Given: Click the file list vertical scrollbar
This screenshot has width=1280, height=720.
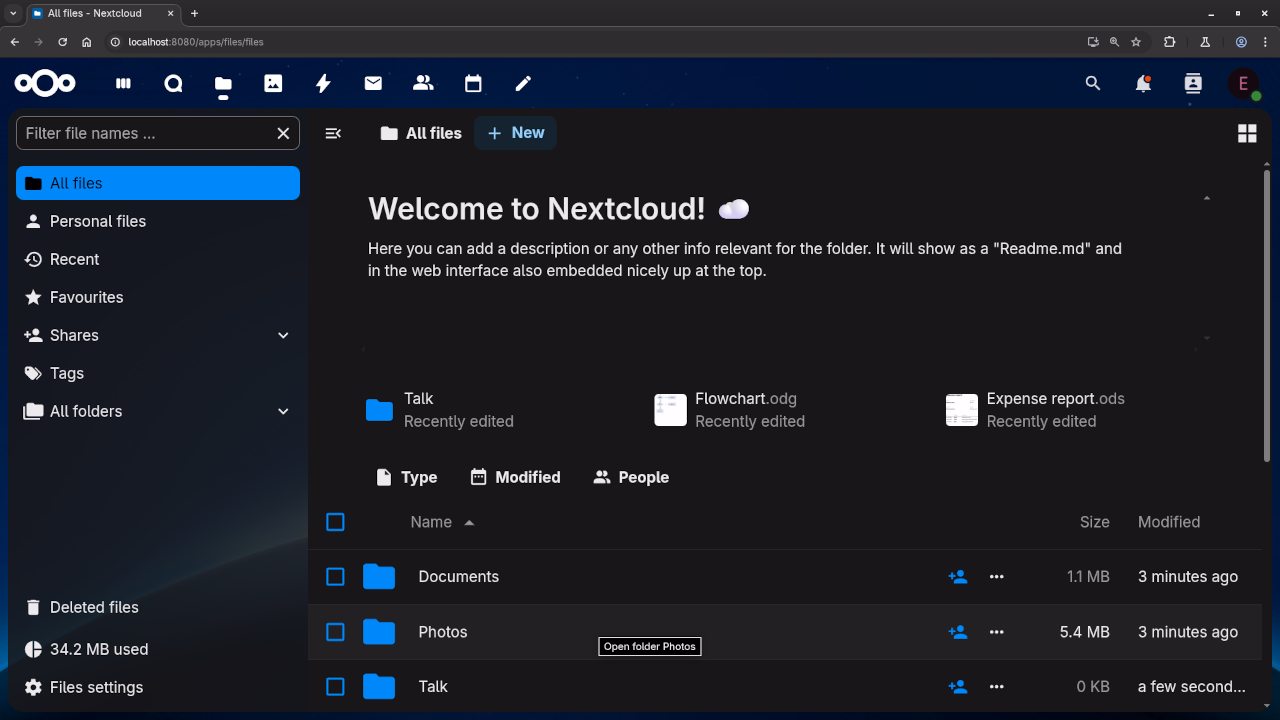Looking at the screenshot, I should coord(1268,315).
